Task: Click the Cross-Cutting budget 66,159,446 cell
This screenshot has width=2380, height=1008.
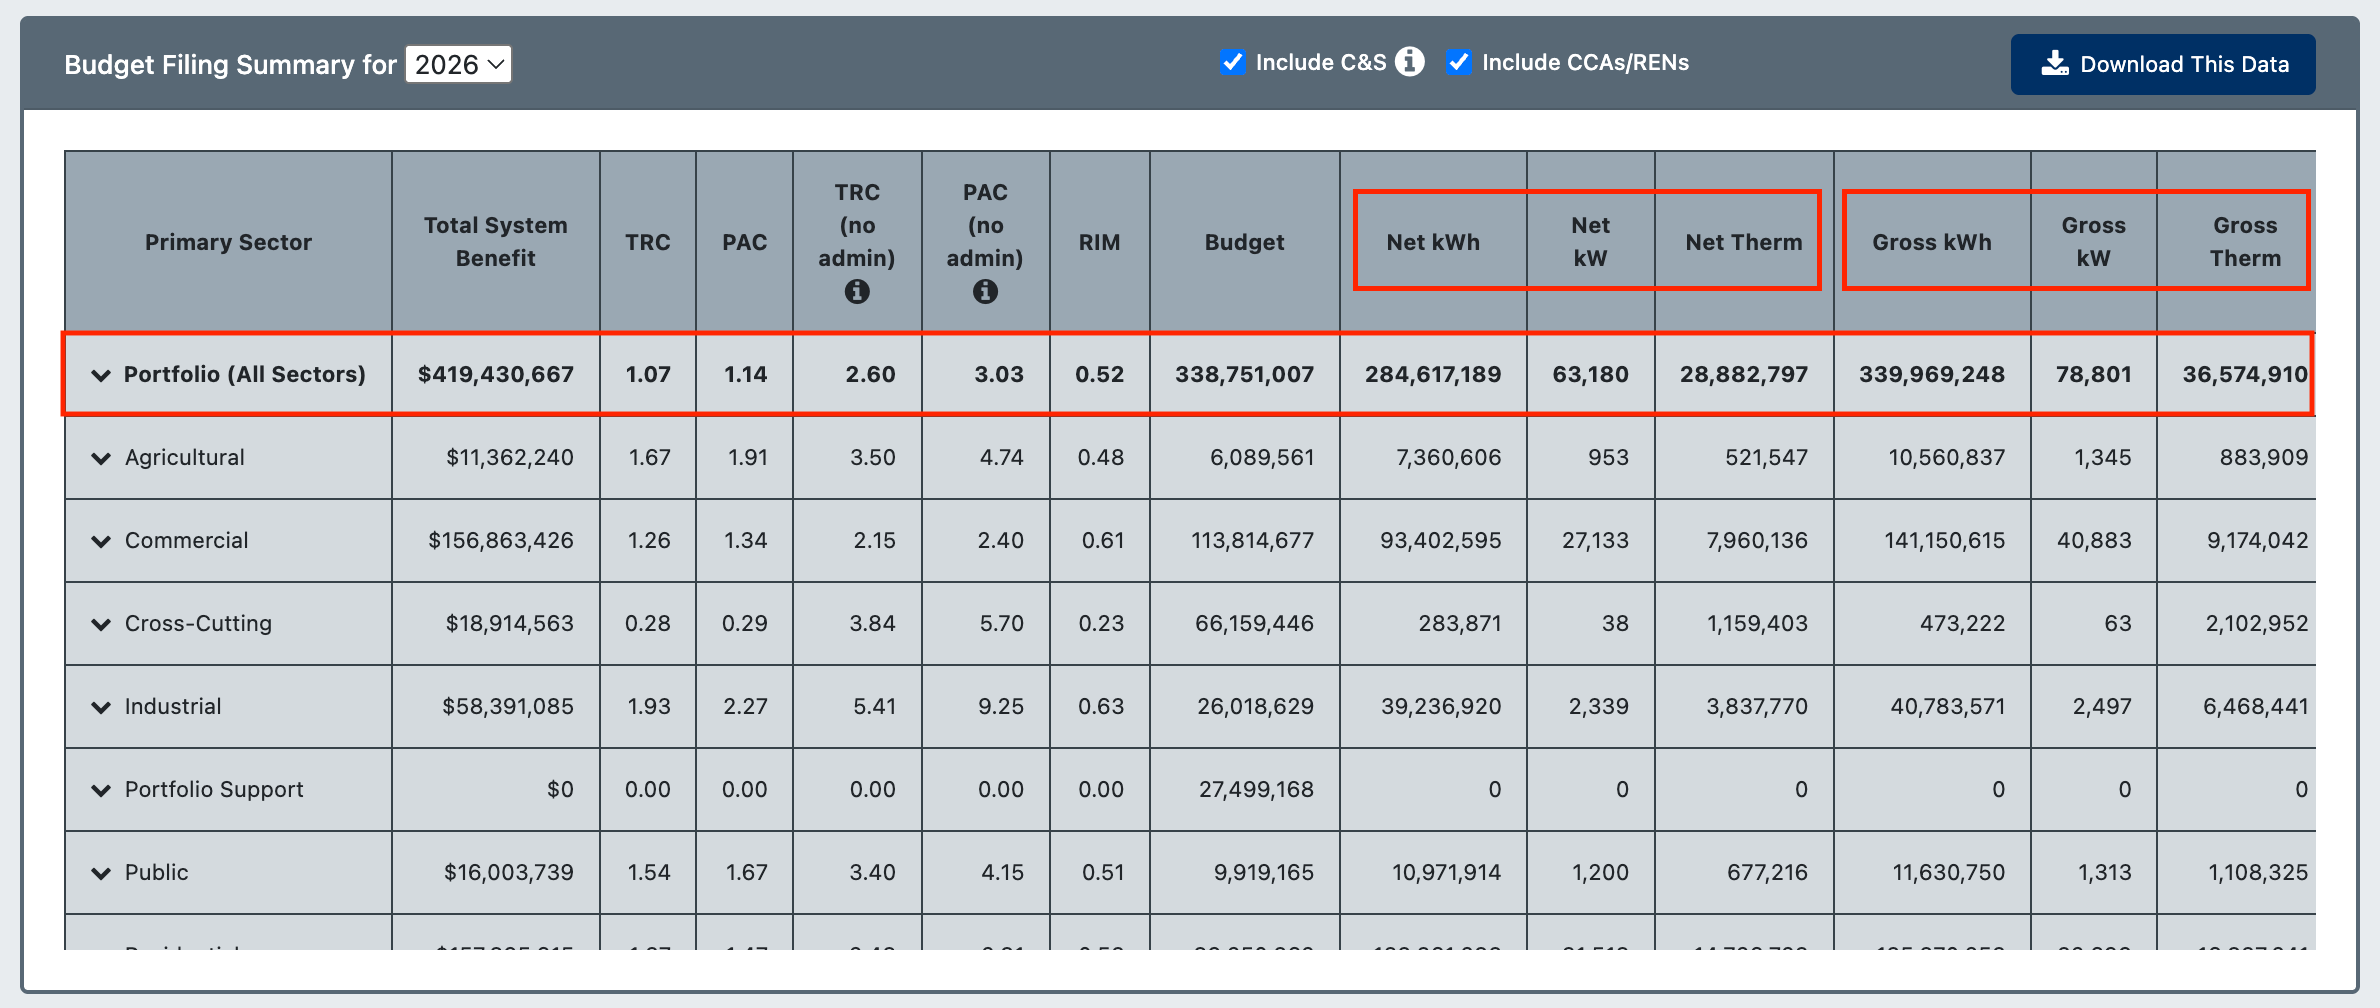Action: [x=1244, y=623]
